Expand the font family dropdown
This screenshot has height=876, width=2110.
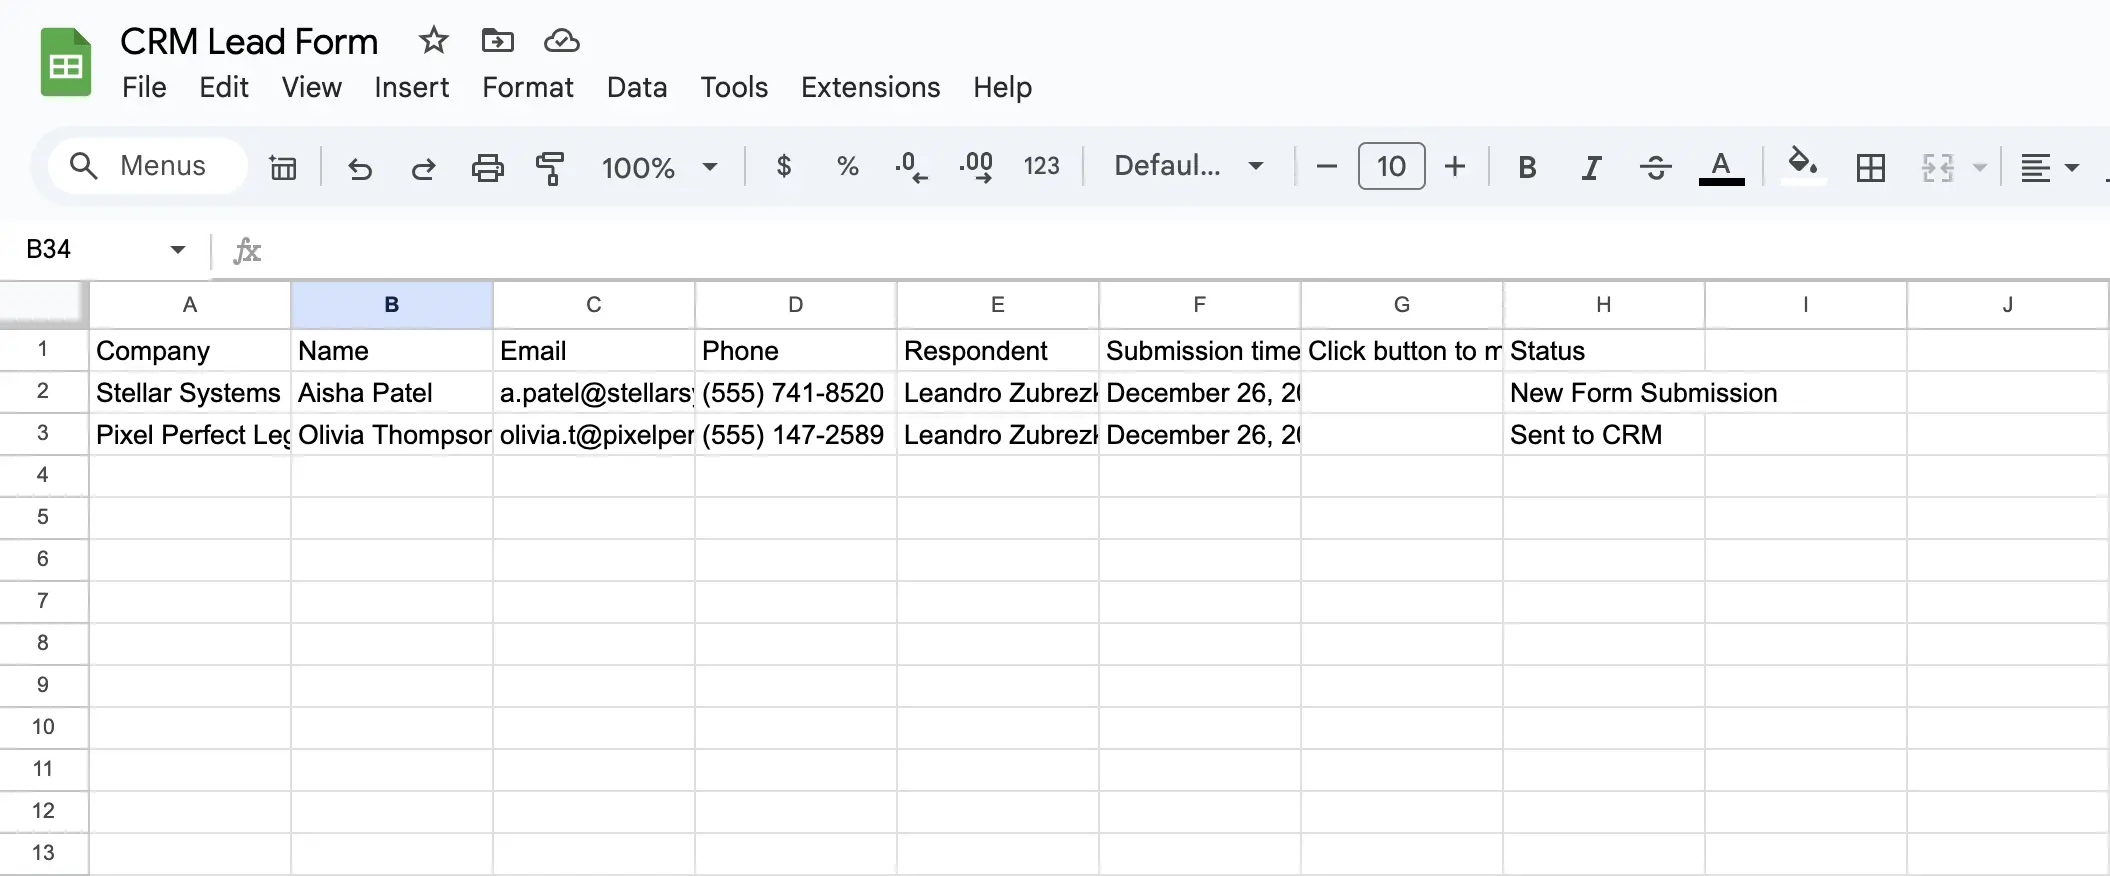(1189, 166)
